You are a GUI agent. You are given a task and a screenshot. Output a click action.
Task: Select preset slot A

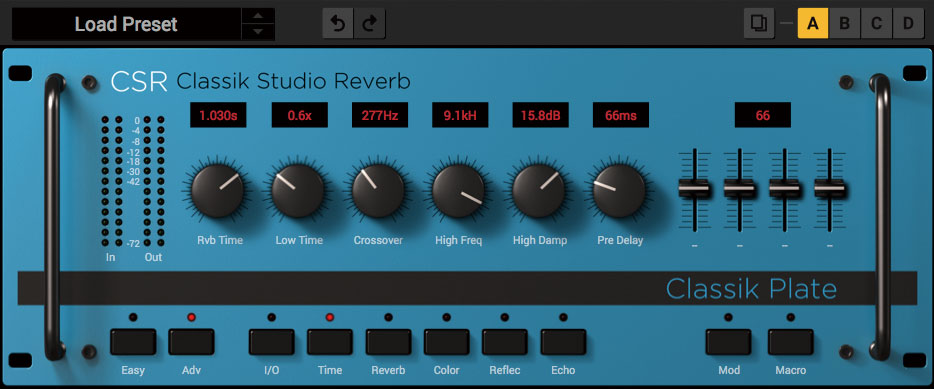812,24
